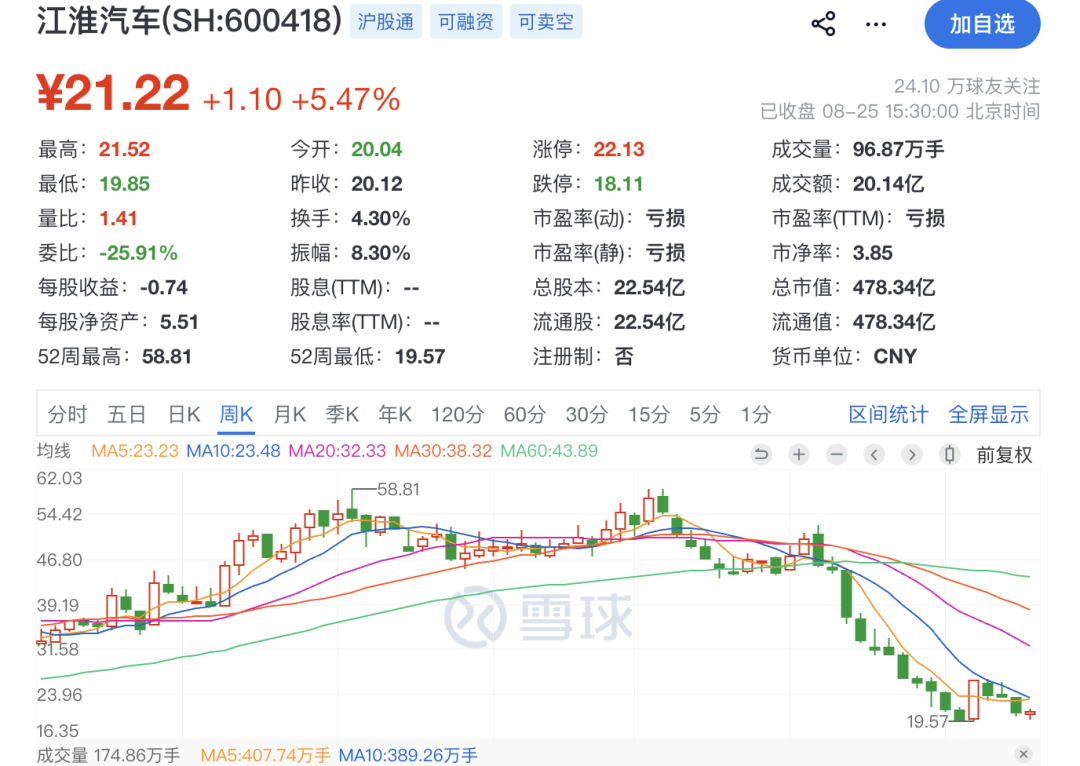Click the 52周最低 value 19.57 in stats
This screenshot has height=766, width=1080.
419,356
